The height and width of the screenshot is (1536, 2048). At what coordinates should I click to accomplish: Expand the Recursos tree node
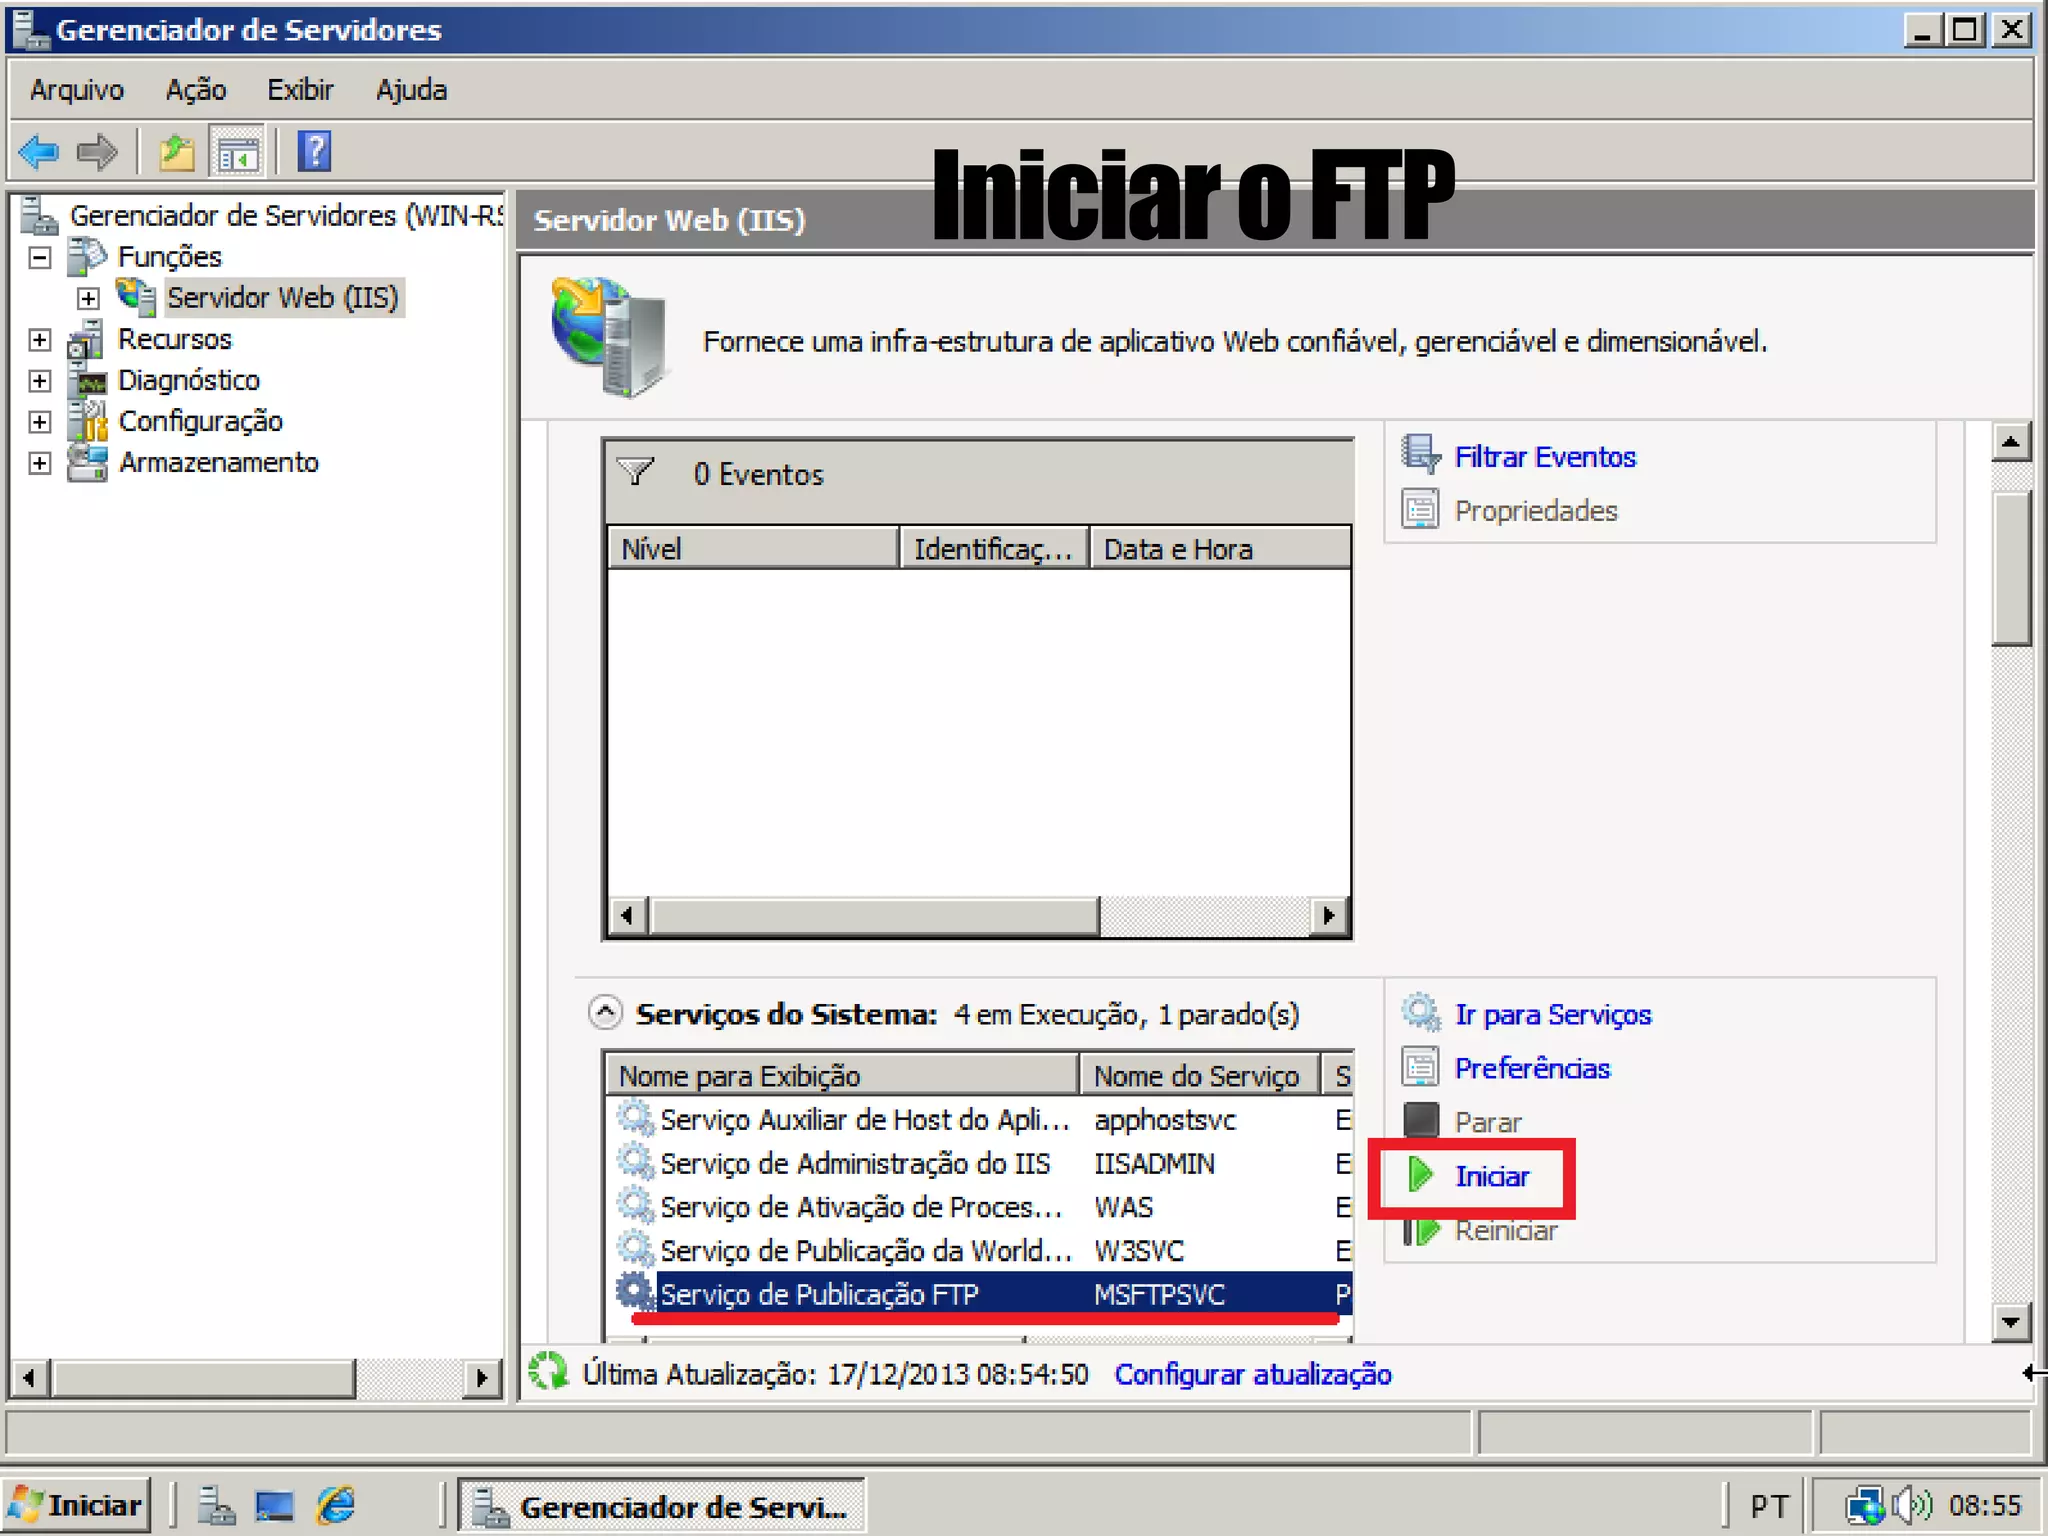40,340
